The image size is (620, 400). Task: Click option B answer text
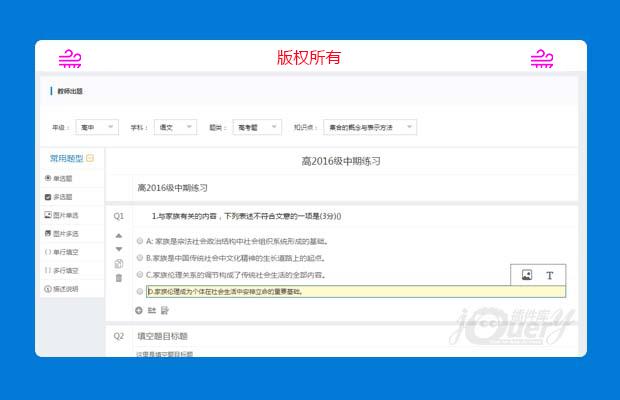click(236, 258)
